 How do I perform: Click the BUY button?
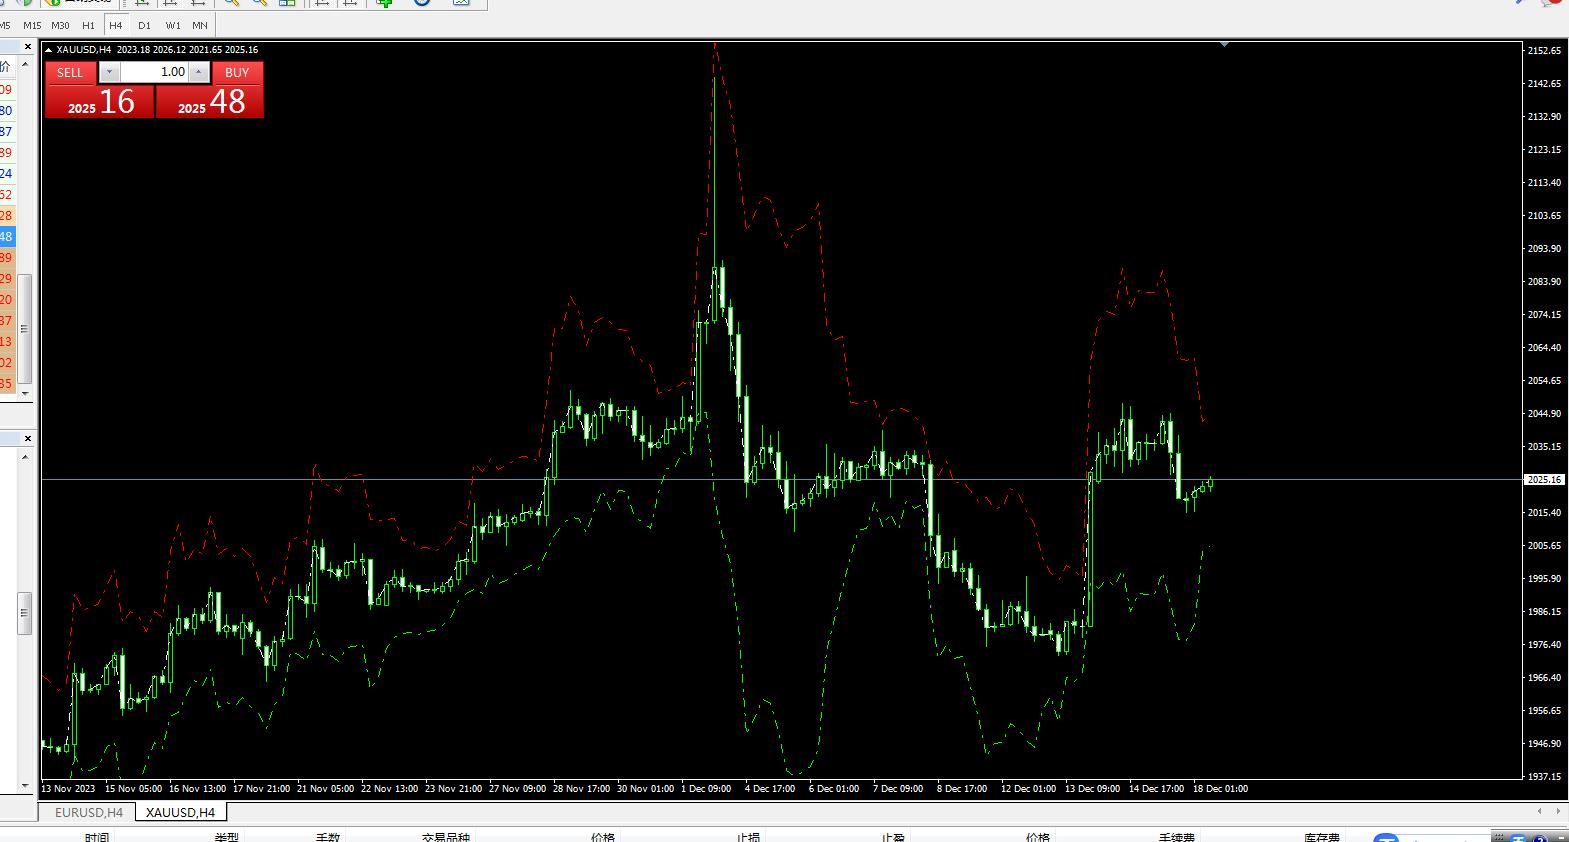pos(237,72)
